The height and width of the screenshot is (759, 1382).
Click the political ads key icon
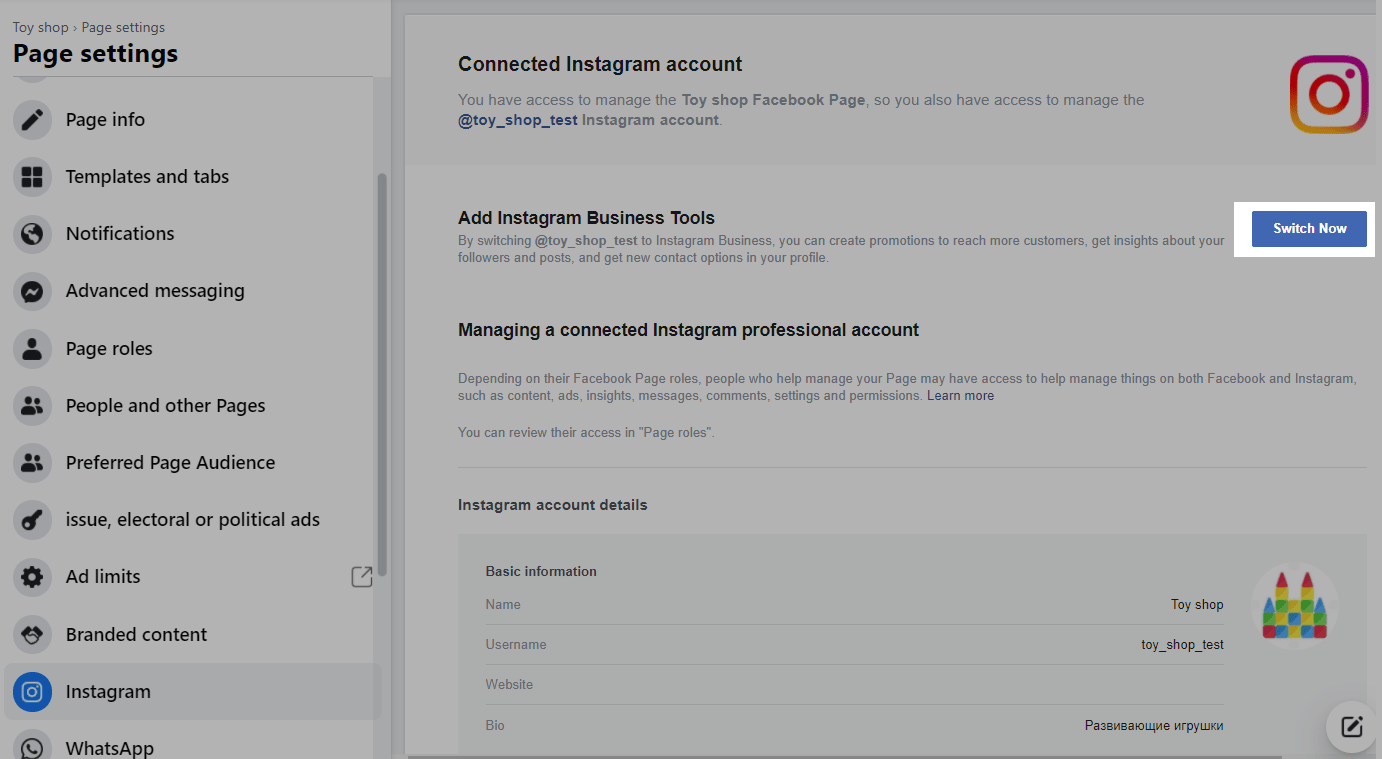pyautogui.click(x=32, y=520)
